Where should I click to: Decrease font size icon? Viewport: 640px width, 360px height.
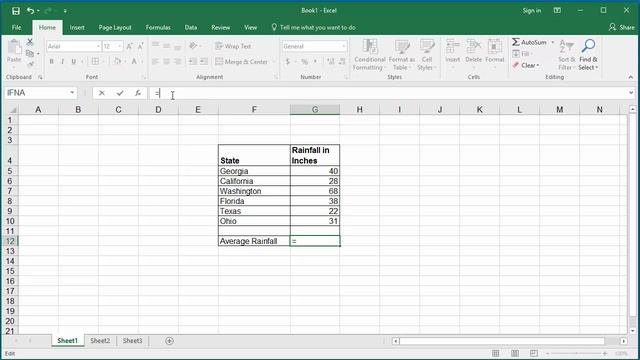point(140,47)
